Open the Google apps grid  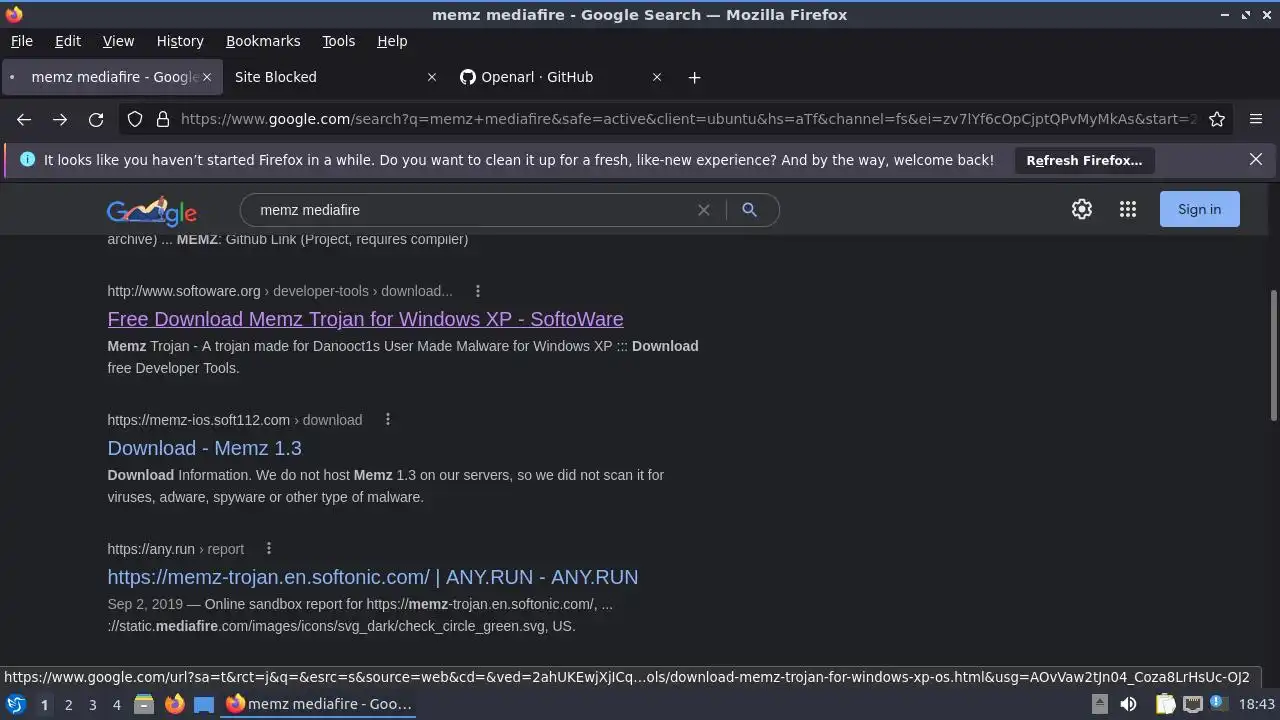point(1128,209)
